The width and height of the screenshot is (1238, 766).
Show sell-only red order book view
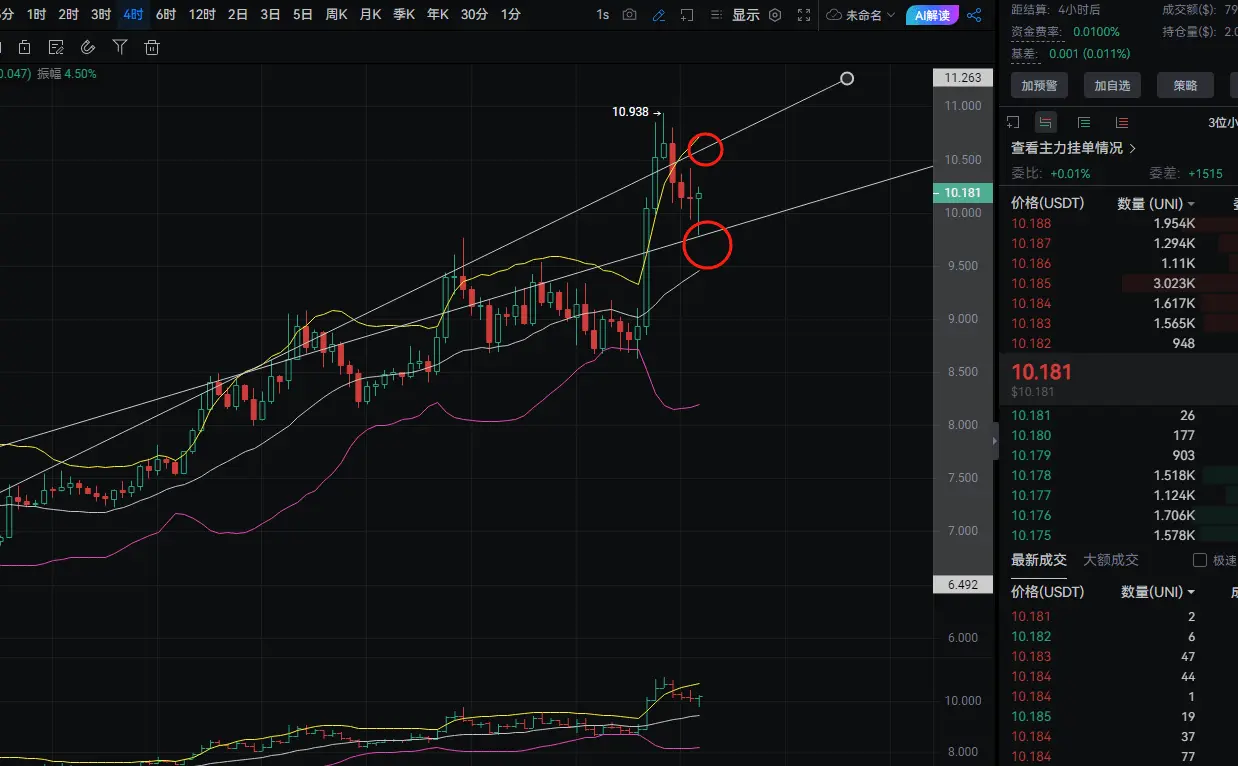click(1121, 122)
